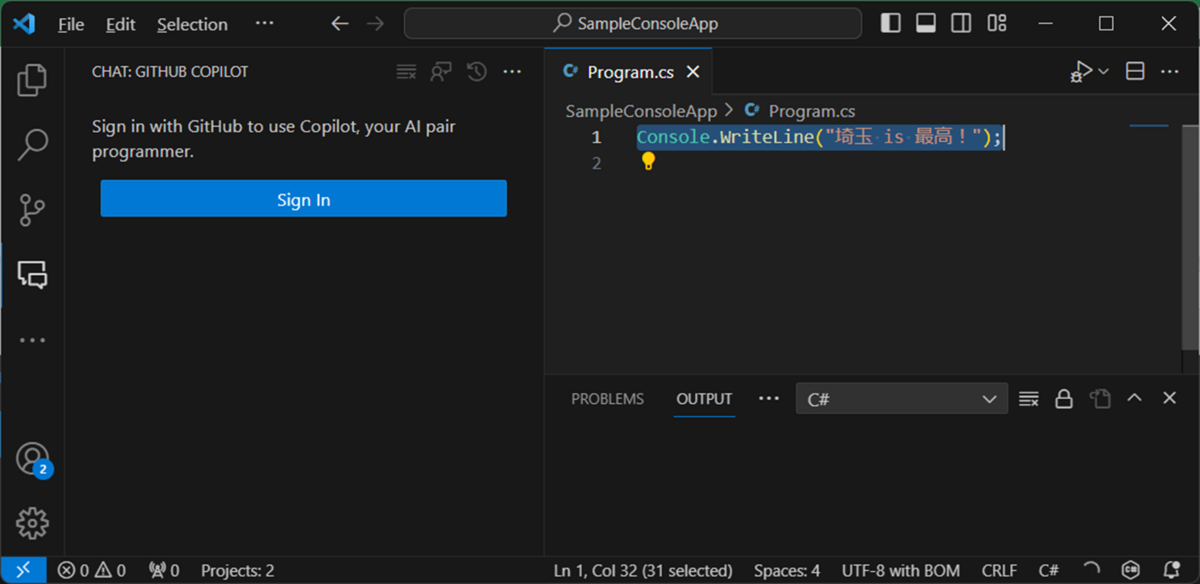Click the loading spinner status bar item
Screen dimensions: 1200x584
[1091, 571]
